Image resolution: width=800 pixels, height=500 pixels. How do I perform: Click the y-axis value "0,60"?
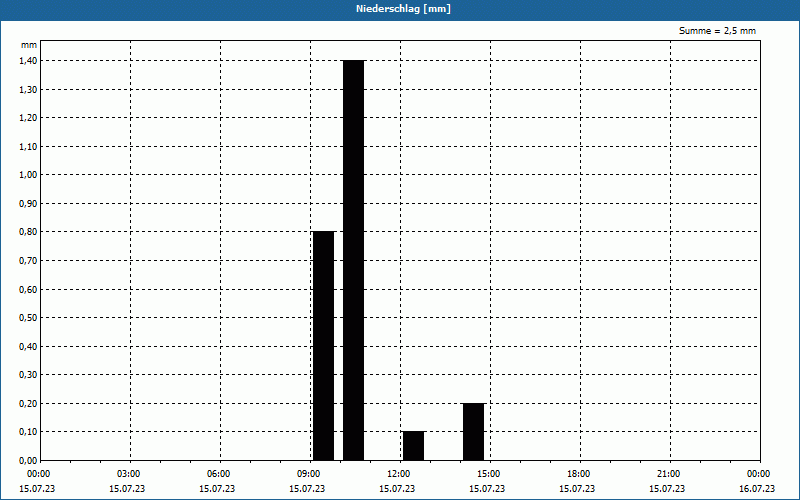(x=28, y=289)
